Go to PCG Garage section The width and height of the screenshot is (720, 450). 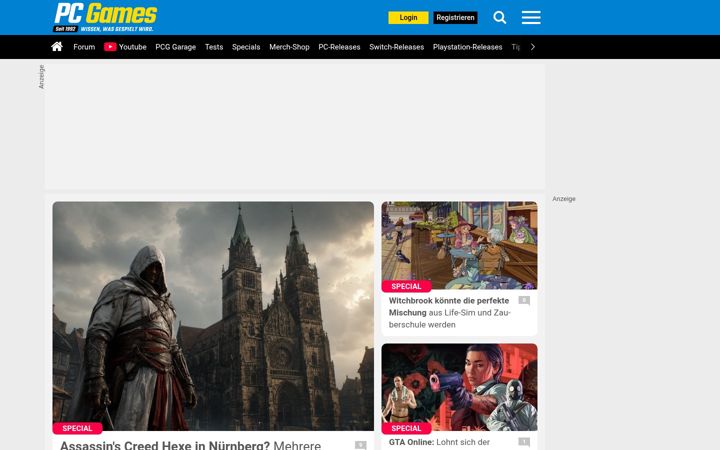pyautogui.click(x=175, y=47)
